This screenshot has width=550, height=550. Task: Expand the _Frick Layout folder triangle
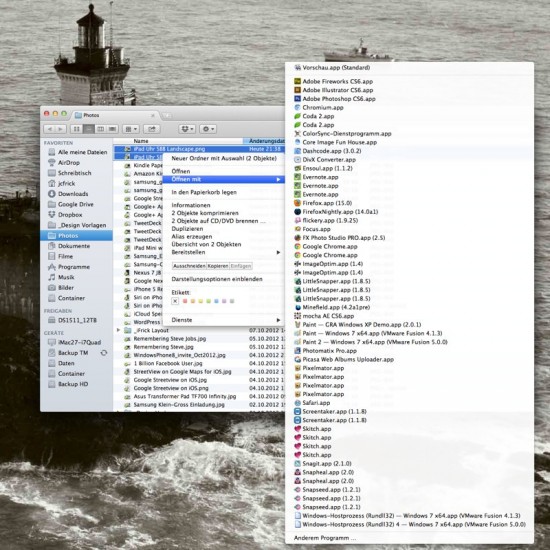(118, 330)
